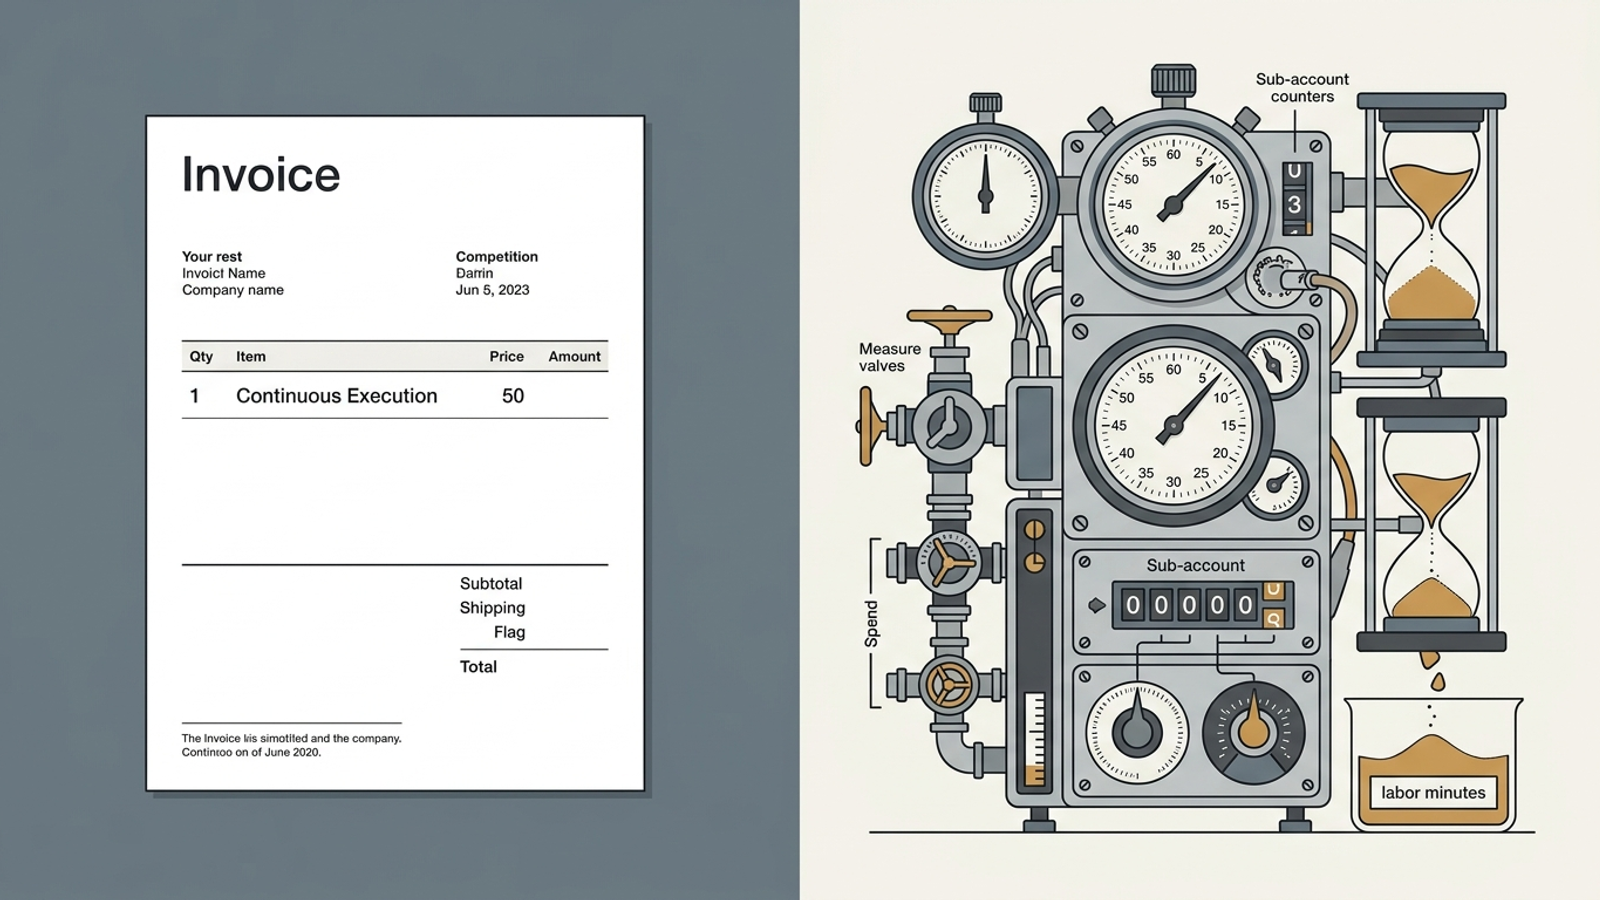Viewport: 1600px width, 900px height.
Task: Click the 'Invoice' heading
Action: (261, 174)
